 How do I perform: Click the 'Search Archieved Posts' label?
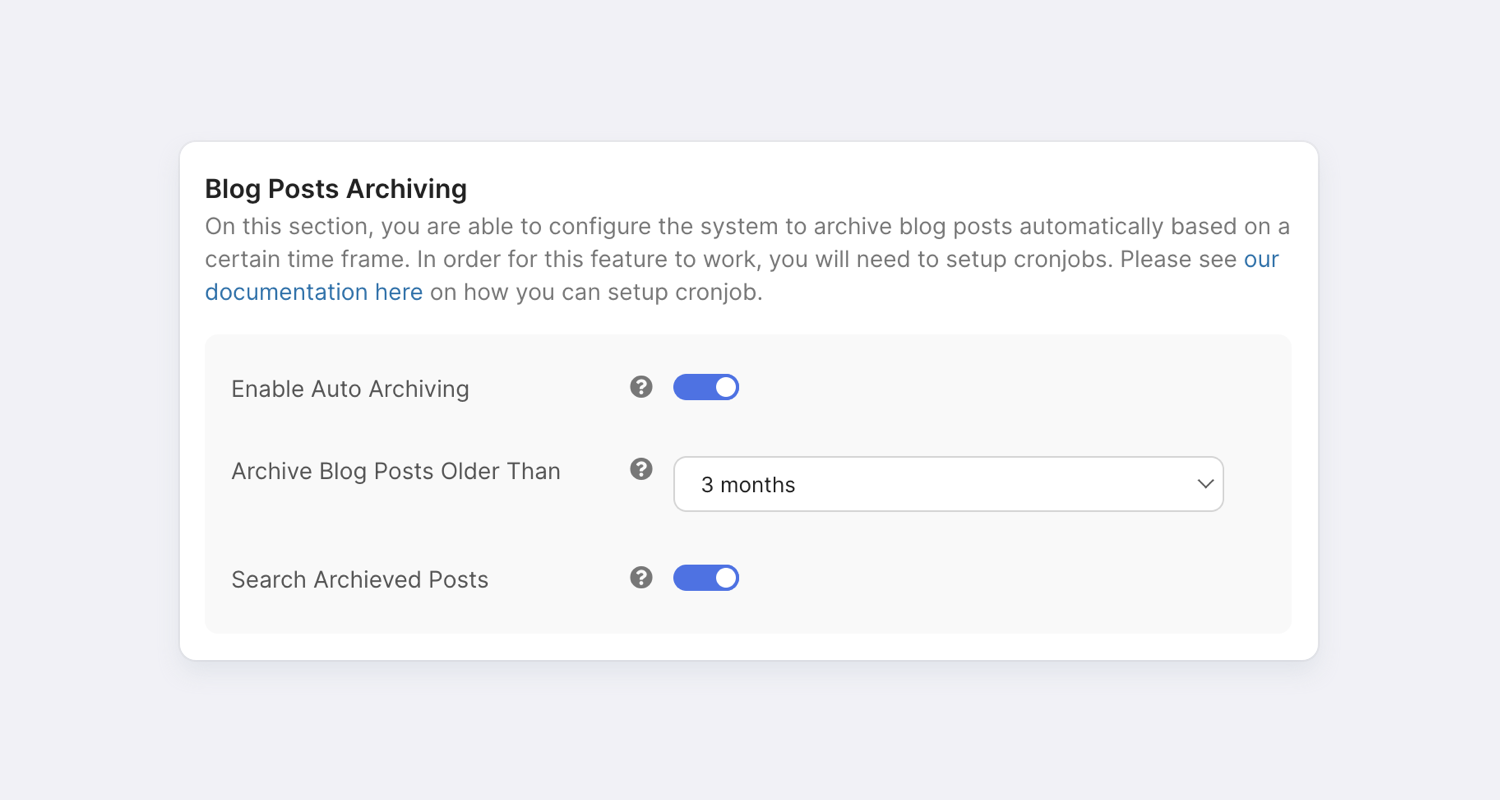360,580
